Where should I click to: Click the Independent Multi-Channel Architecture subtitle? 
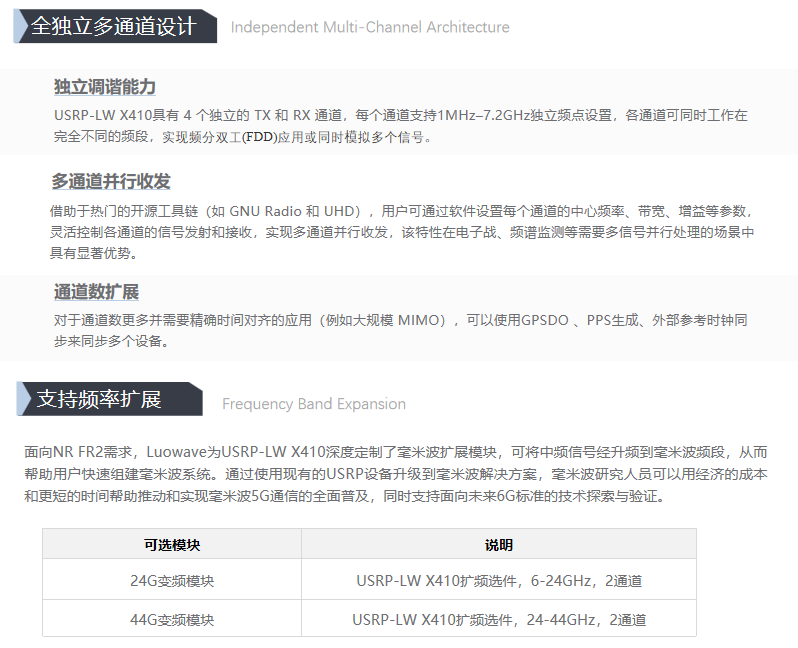[x=370, y=27]
